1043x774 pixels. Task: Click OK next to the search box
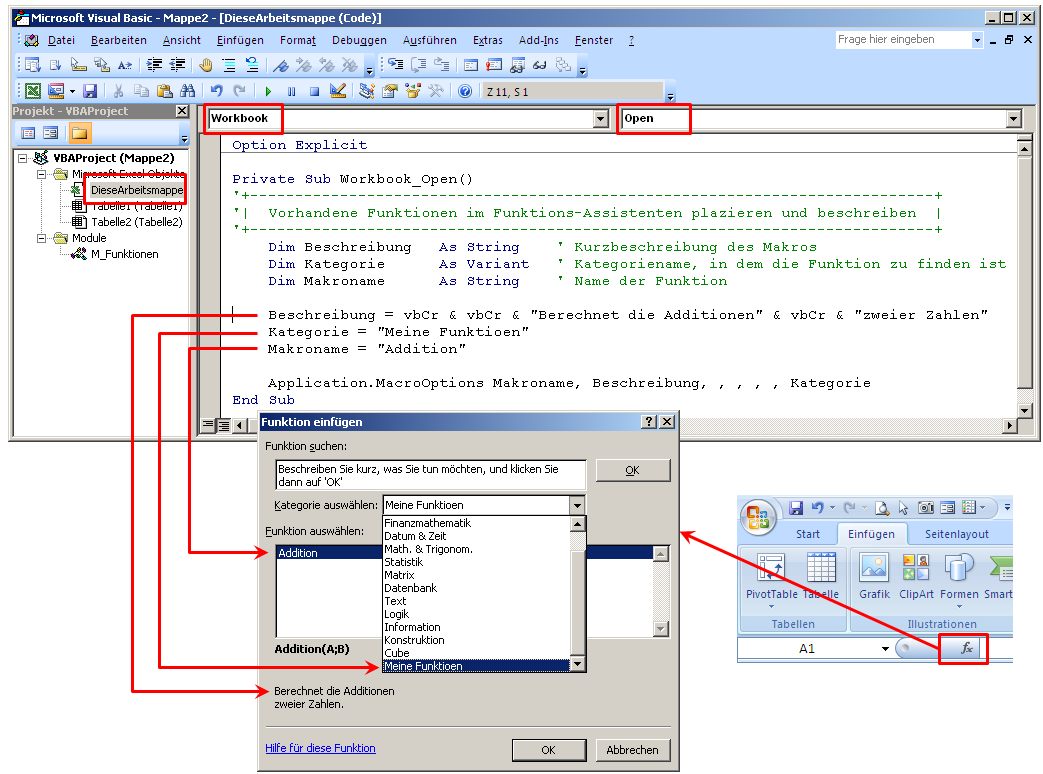(x=633, y=470)
